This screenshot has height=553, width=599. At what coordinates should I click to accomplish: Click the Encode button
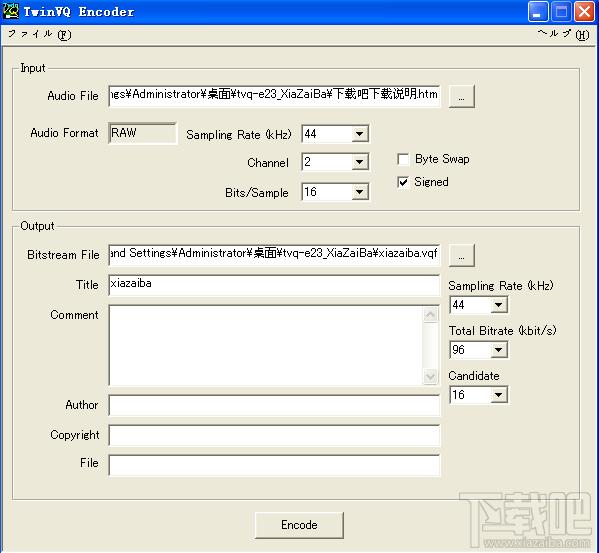[x=299, y=525]
